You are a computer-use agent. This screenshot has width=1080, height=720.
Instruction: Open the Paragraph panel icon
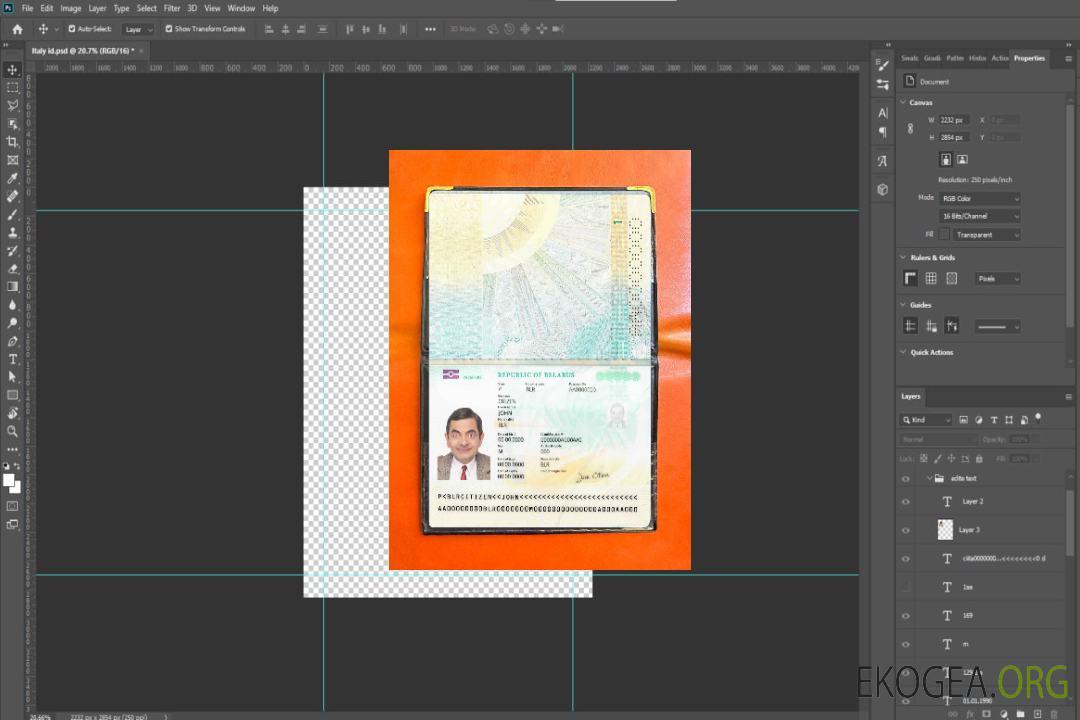tap(883, 132)
